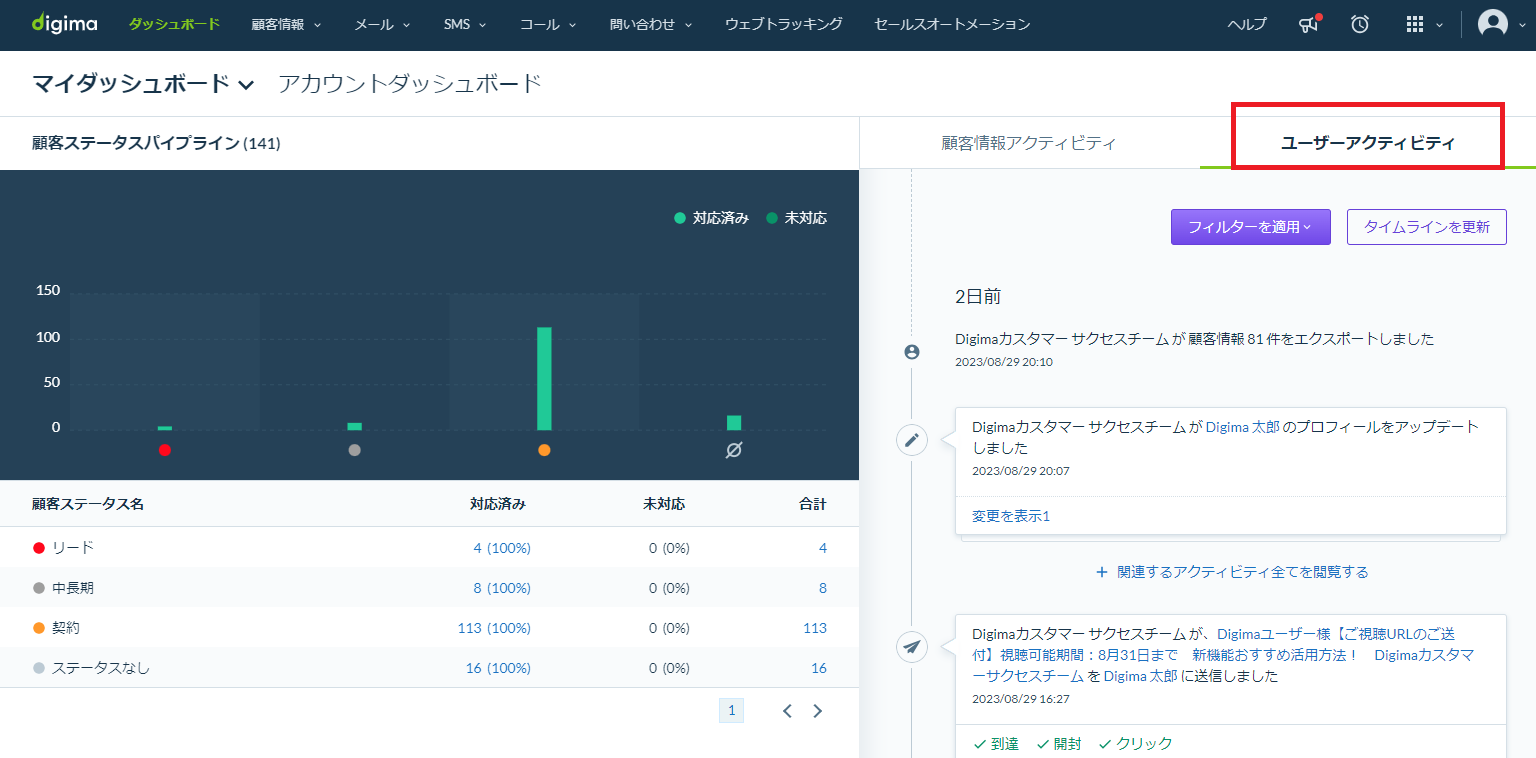This screenshot has height=758, width=1536.
Task: Open the apps grid icon
Action: pos(1415,24)
